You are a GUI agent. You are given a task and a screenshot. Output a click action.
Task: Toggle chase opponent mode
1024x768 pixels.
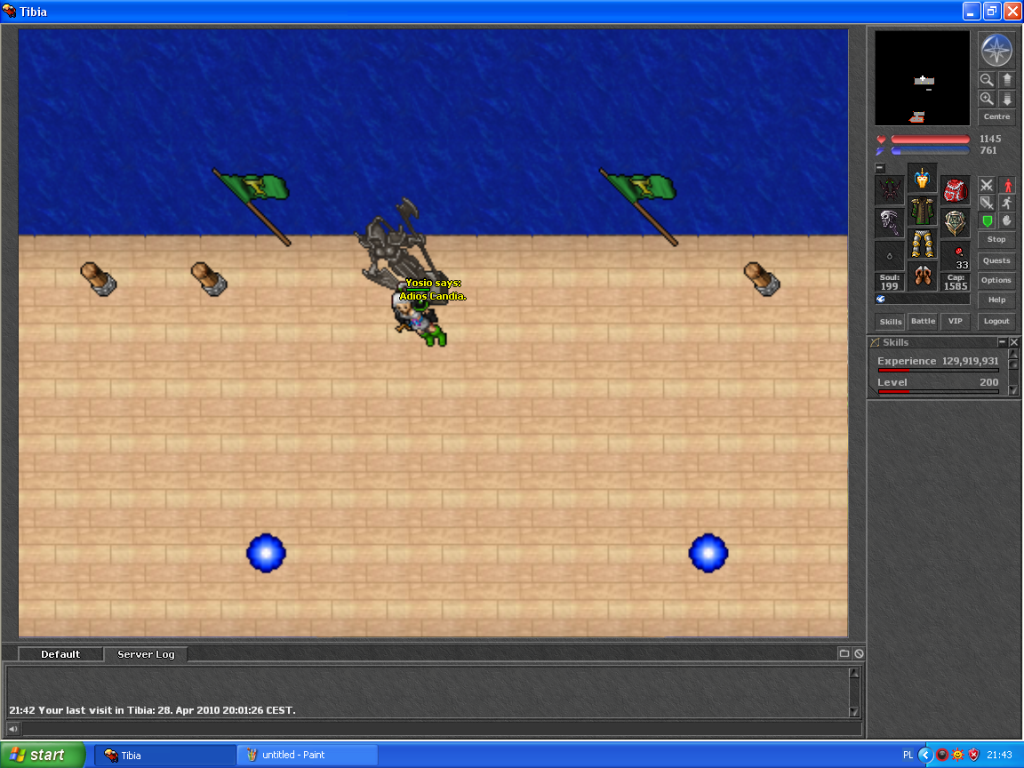(1007, 203)
